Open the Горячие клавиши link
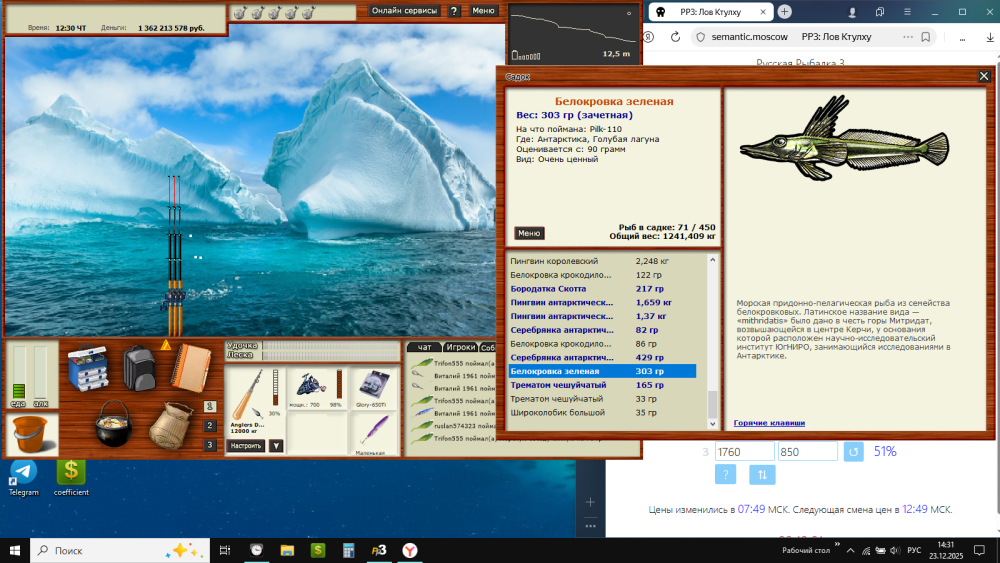 click(x=769, y=423)
